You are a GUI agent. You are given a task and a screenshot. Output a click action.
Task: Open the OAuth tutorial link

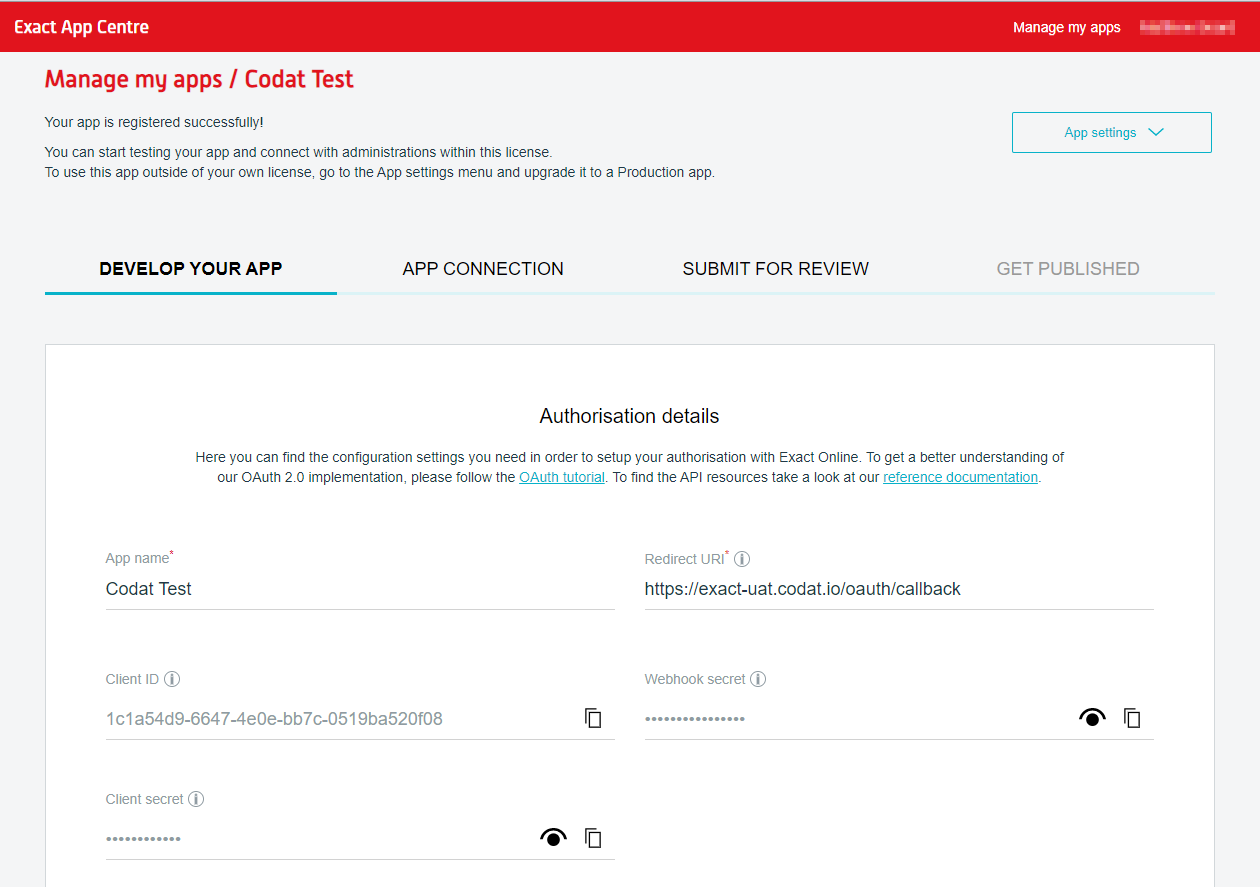[x=561, y=478]
